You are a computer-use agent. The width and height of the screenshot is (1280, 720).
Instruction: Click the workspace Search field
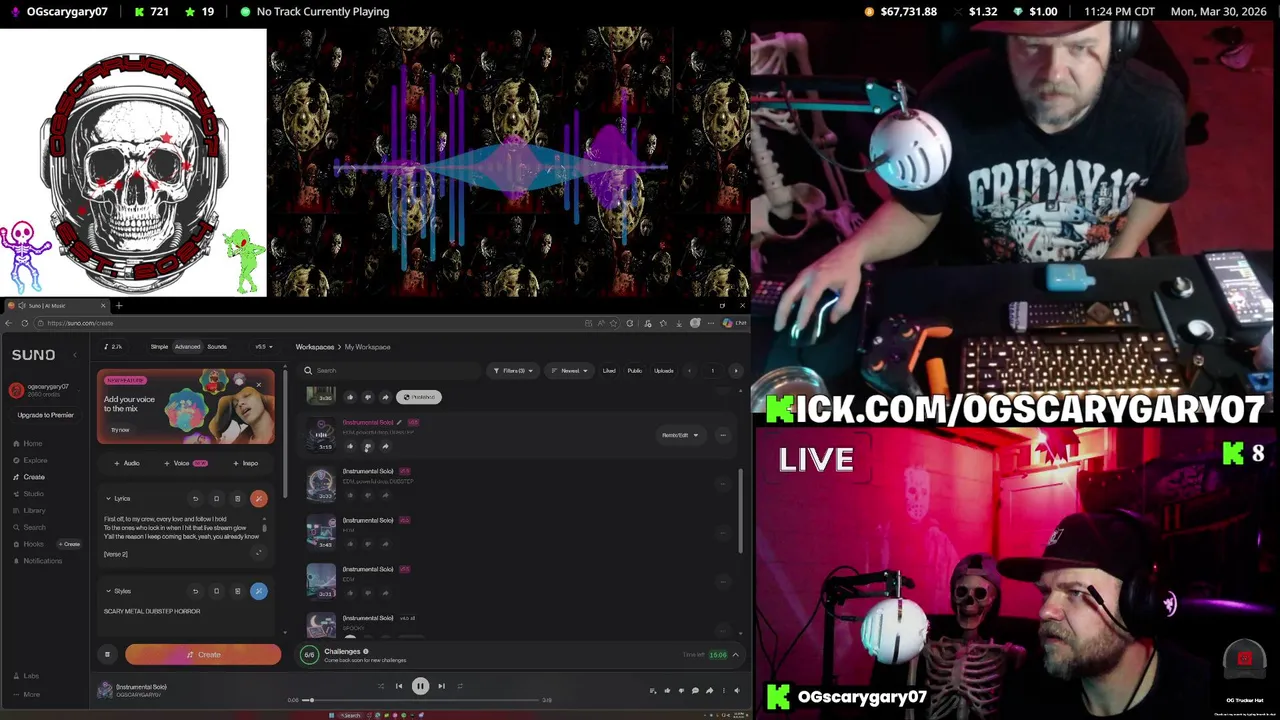390,371
